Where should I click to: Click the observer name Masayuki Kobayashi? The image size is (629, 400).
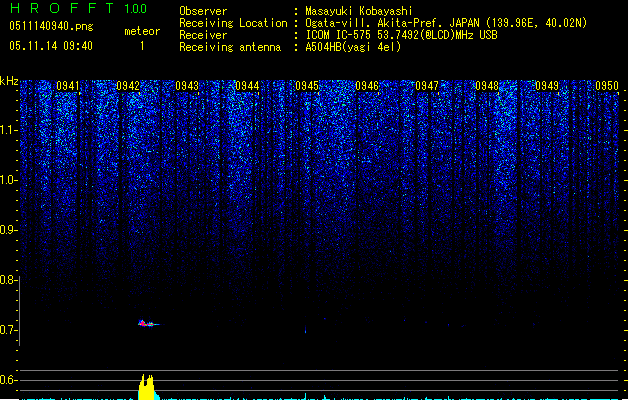point(358,11)
